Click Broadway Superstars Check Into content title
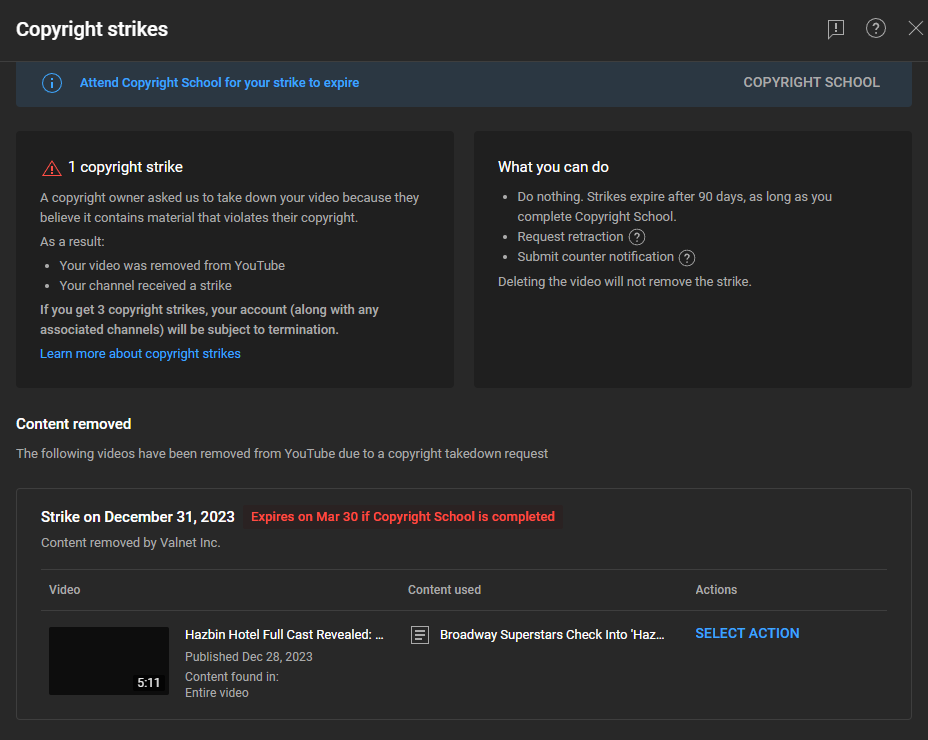The image size is (928, 740). 552,635
